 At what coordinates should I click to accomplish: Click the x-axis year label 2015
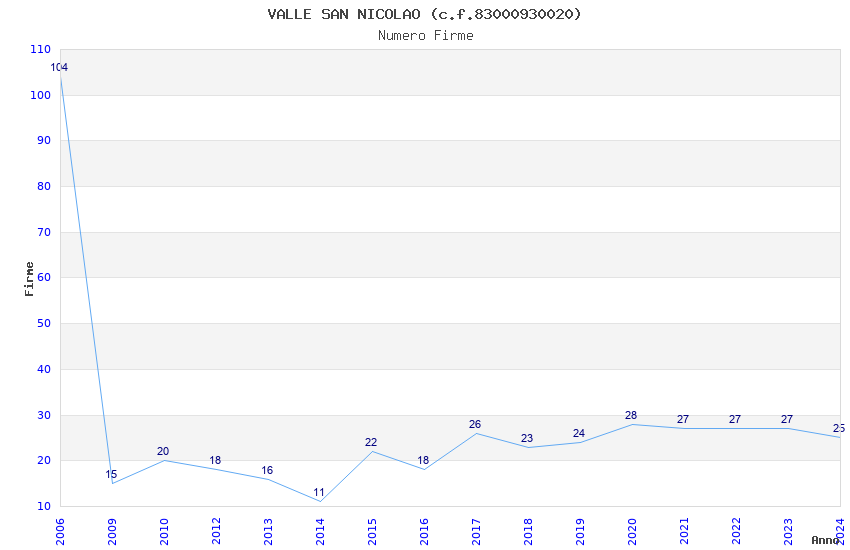(372, 532)
